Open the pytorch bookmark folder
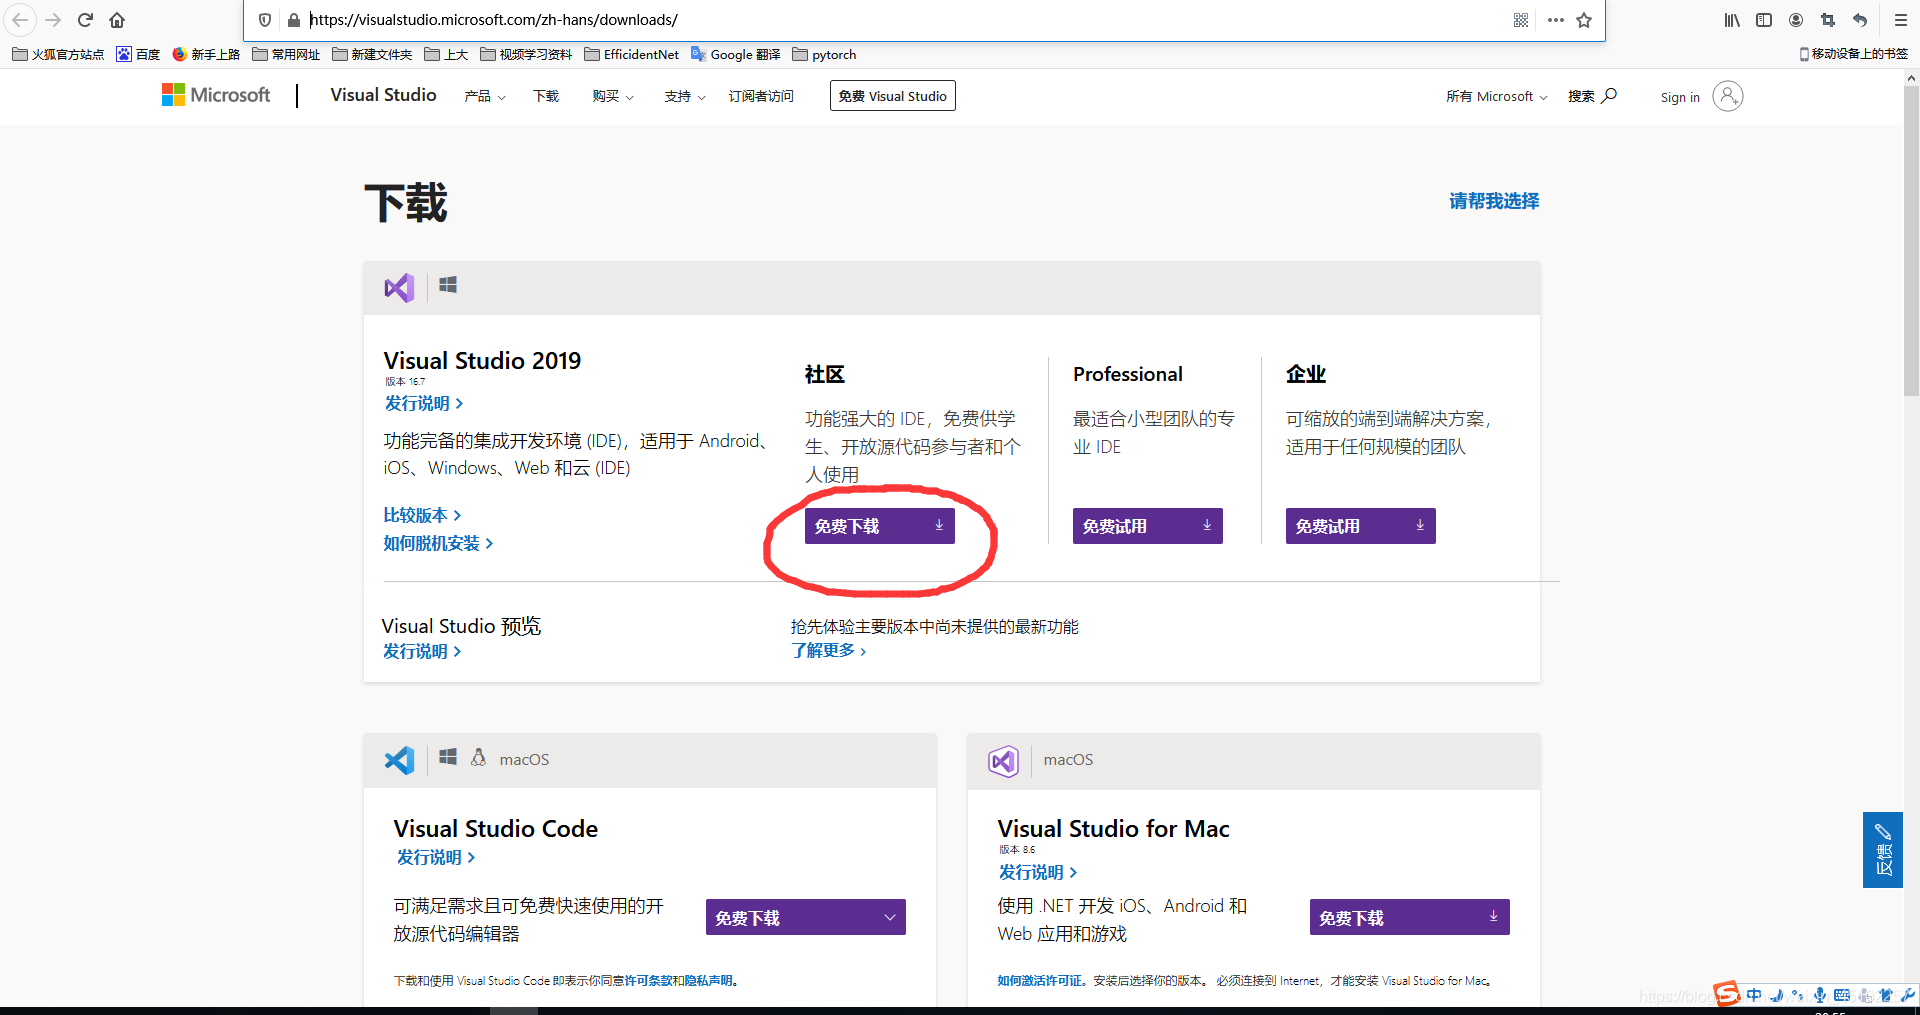The image size is (1920, 1015). (824, 54)
